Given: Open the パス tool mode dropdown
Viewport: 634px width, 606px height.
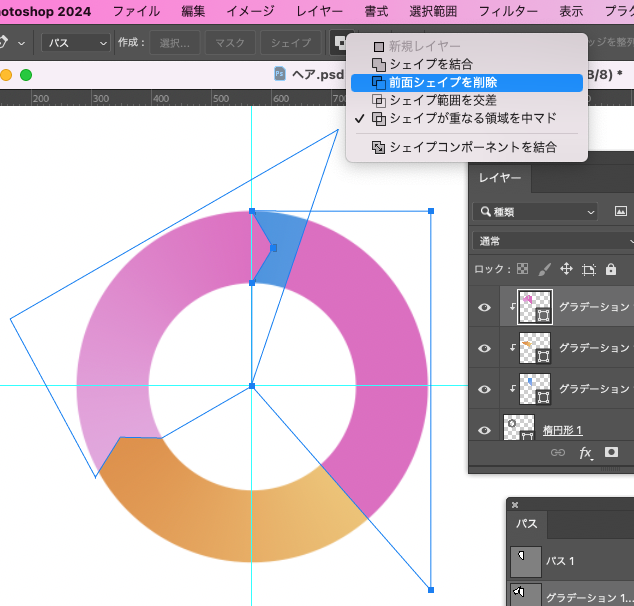Looking at the screenshot, I should [x=76, y=42].
